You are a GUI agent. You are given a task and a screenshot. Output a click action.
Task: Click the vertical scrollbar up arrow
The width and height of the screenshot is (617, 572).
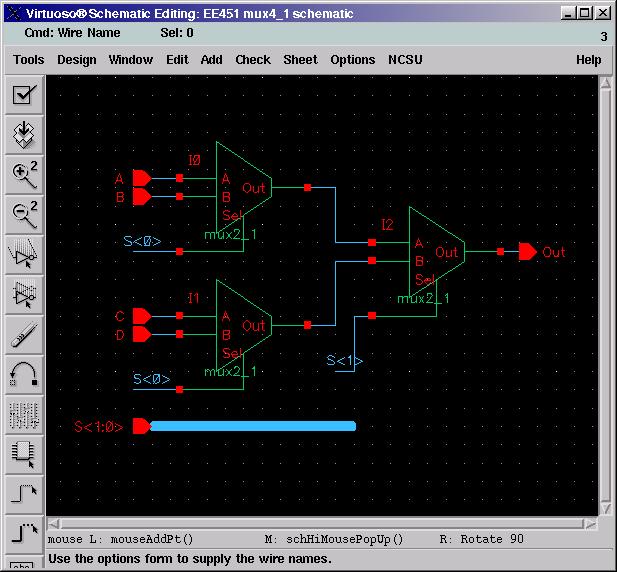coord(606,83)
